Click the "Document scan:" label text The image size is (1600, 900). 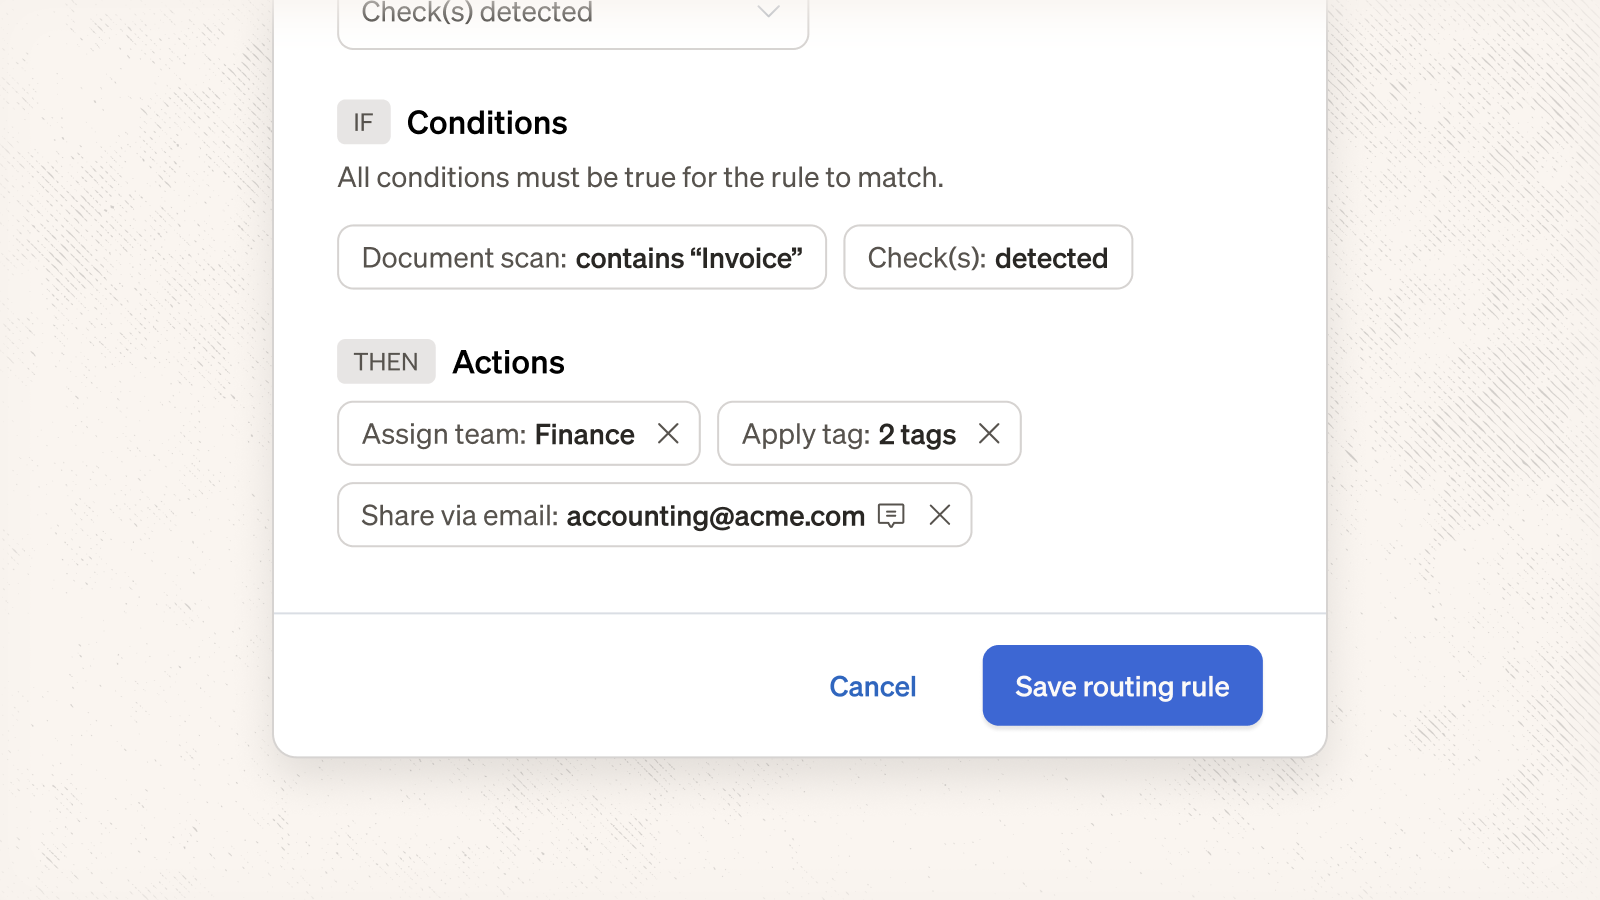464,258
